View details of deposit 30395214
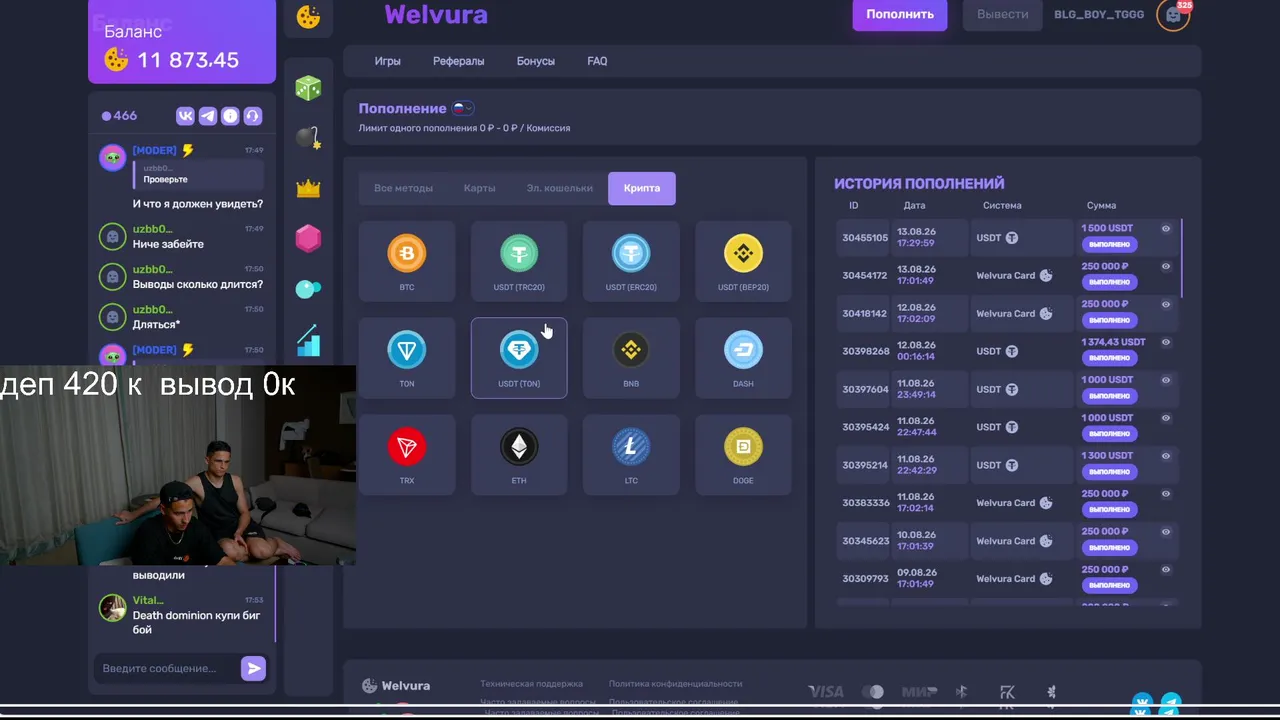This screenshot has height=720, width=1280. click(1166, 457)
